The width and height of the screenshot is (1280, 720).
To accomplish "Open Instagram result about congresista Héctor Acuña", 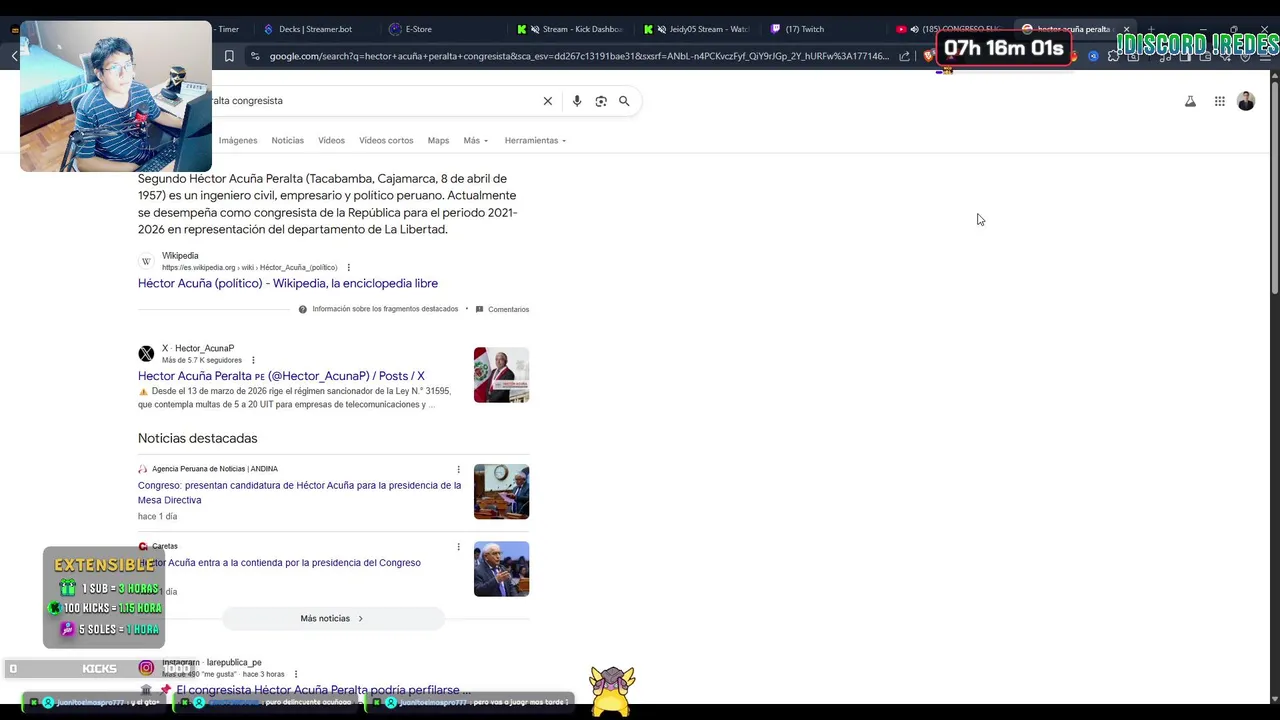I will coord(323,690).
